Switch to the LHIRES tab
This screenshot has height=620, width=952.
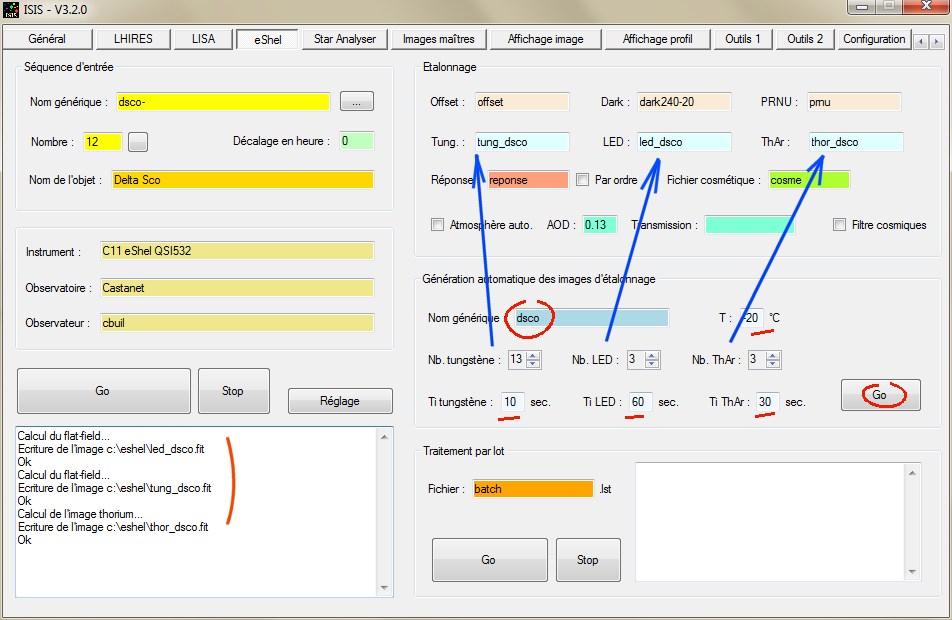coord(134,39)
